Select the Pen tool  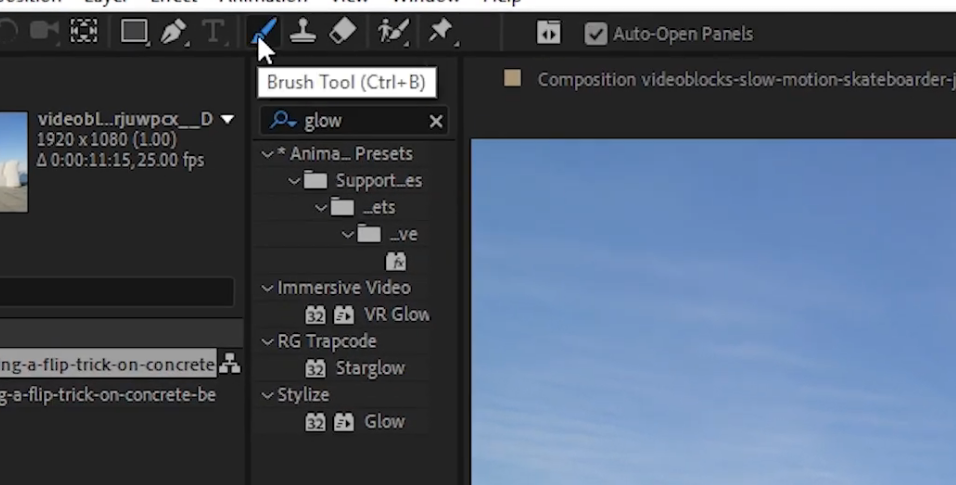coord(173,31)
